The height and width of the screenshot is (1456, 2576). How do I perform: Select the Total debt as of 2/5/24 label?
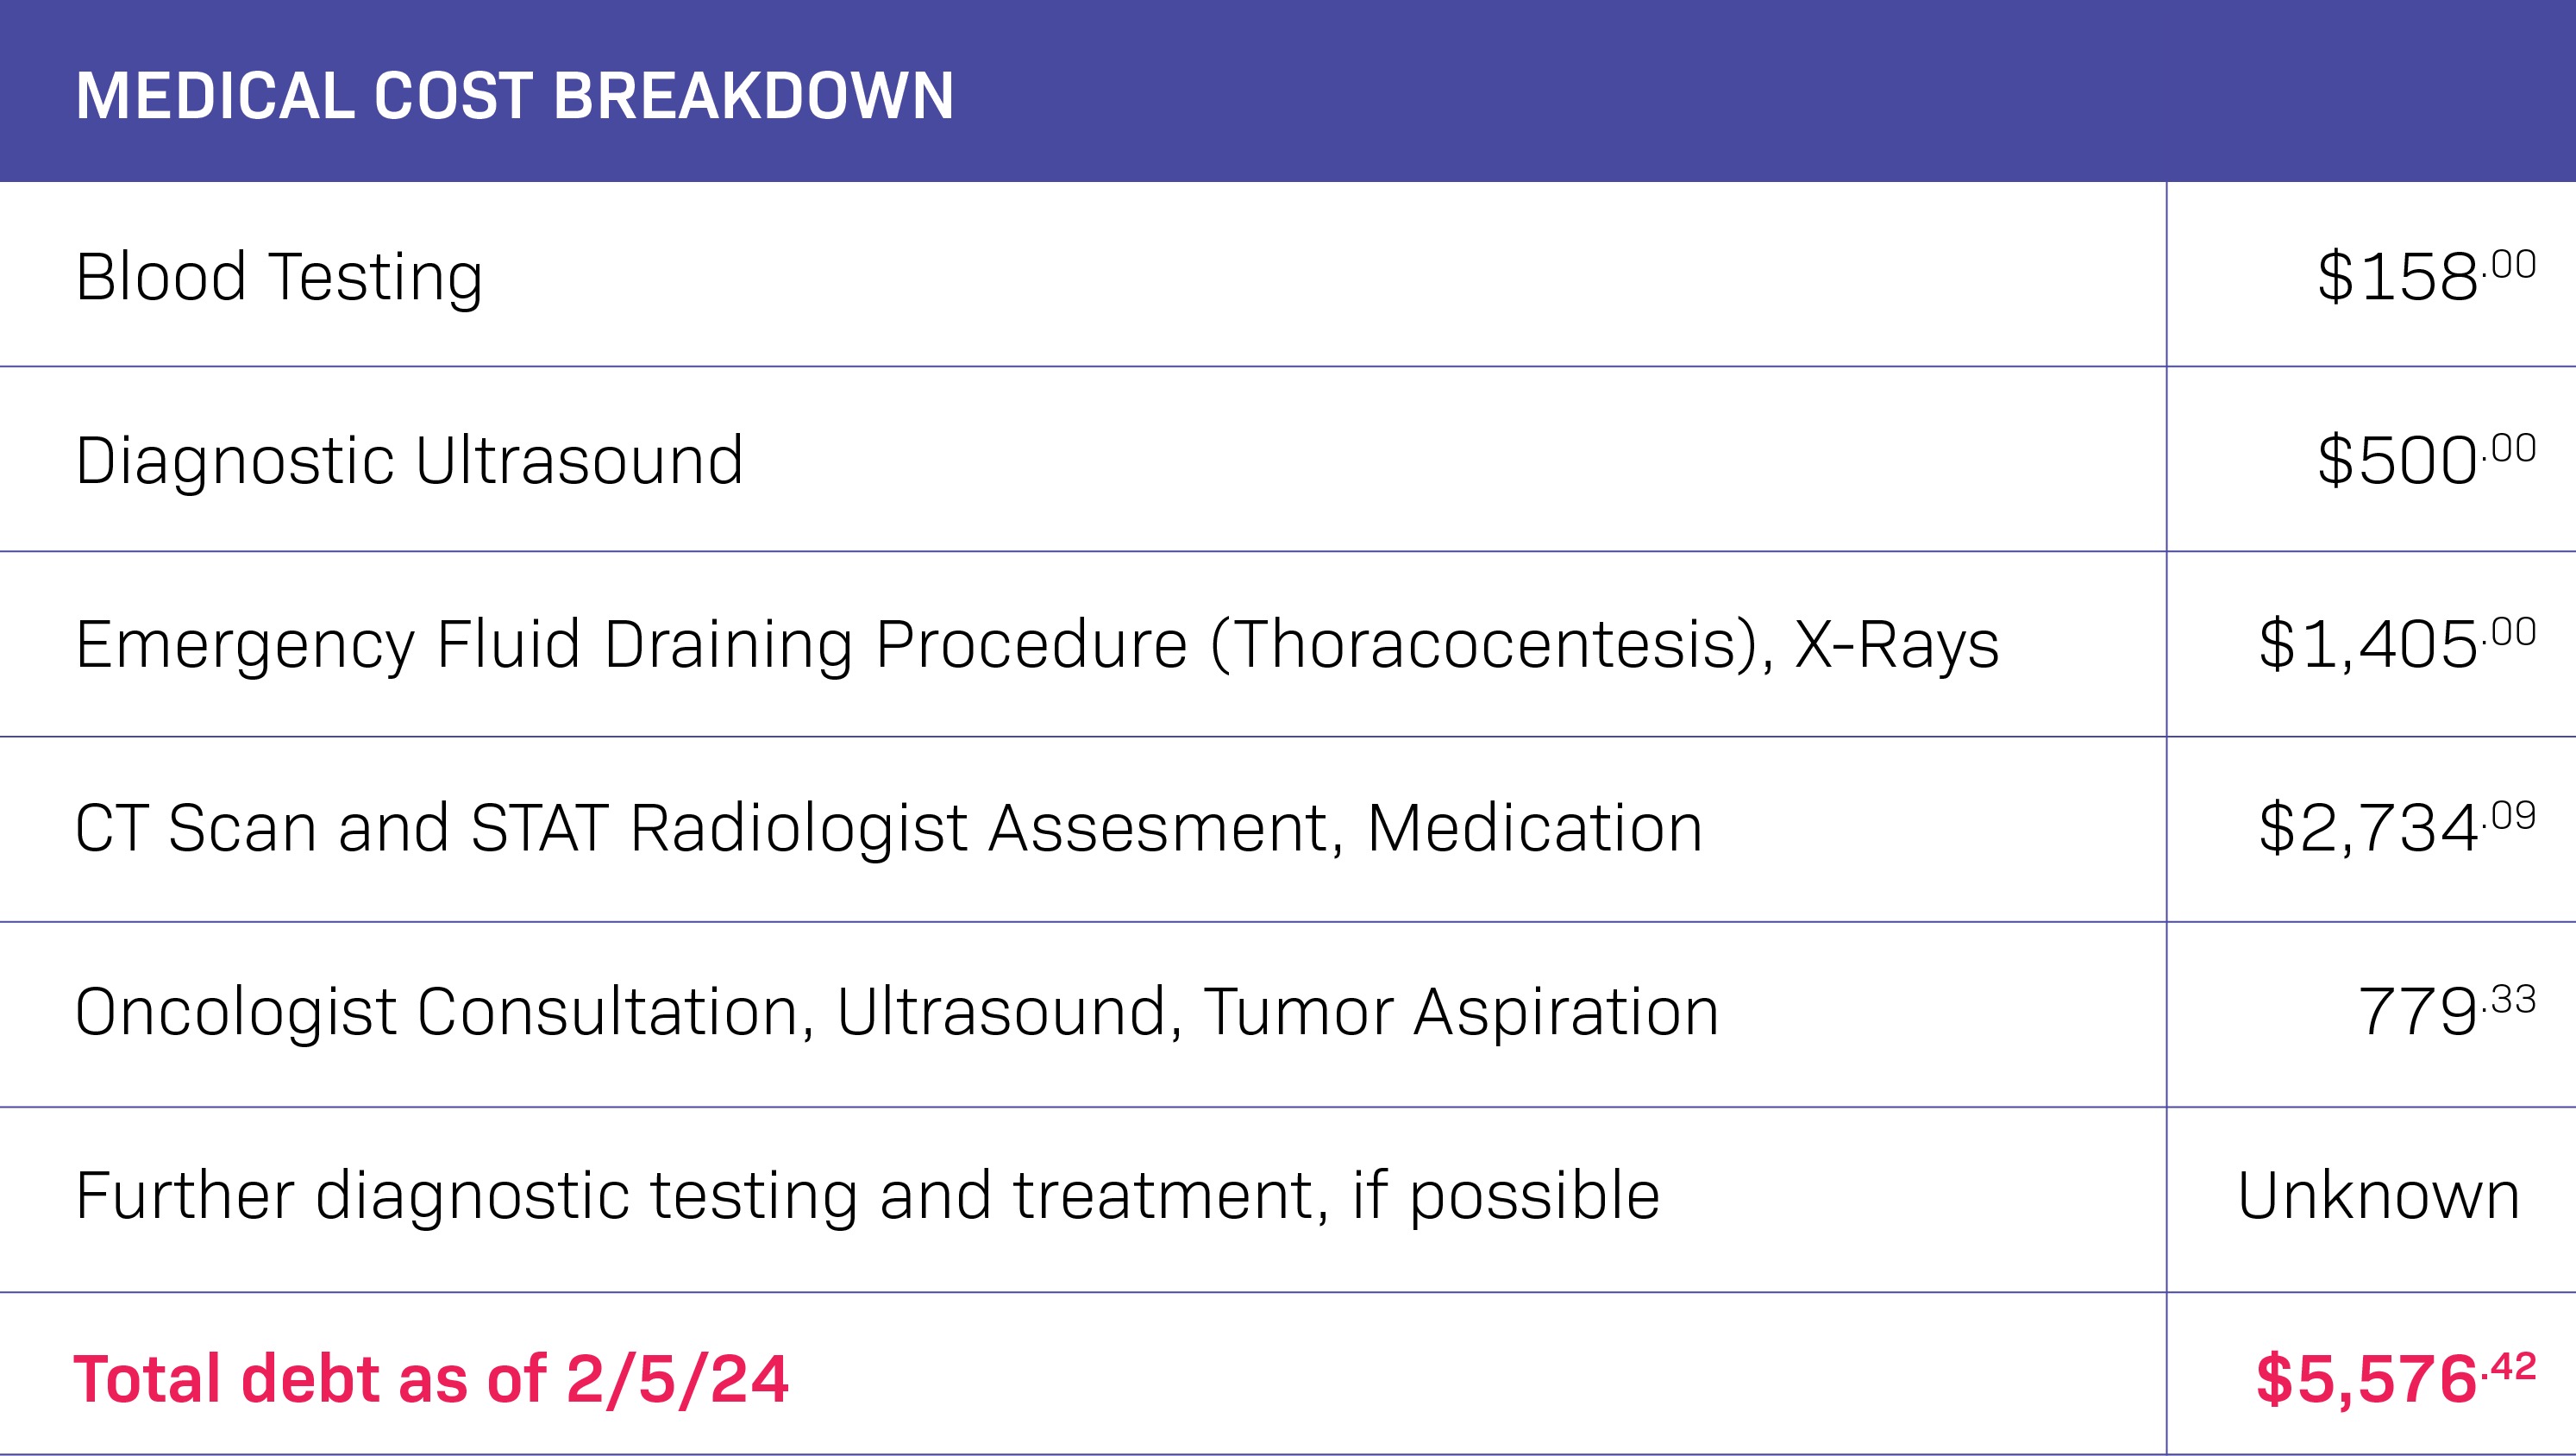[x=431, y=1380]
